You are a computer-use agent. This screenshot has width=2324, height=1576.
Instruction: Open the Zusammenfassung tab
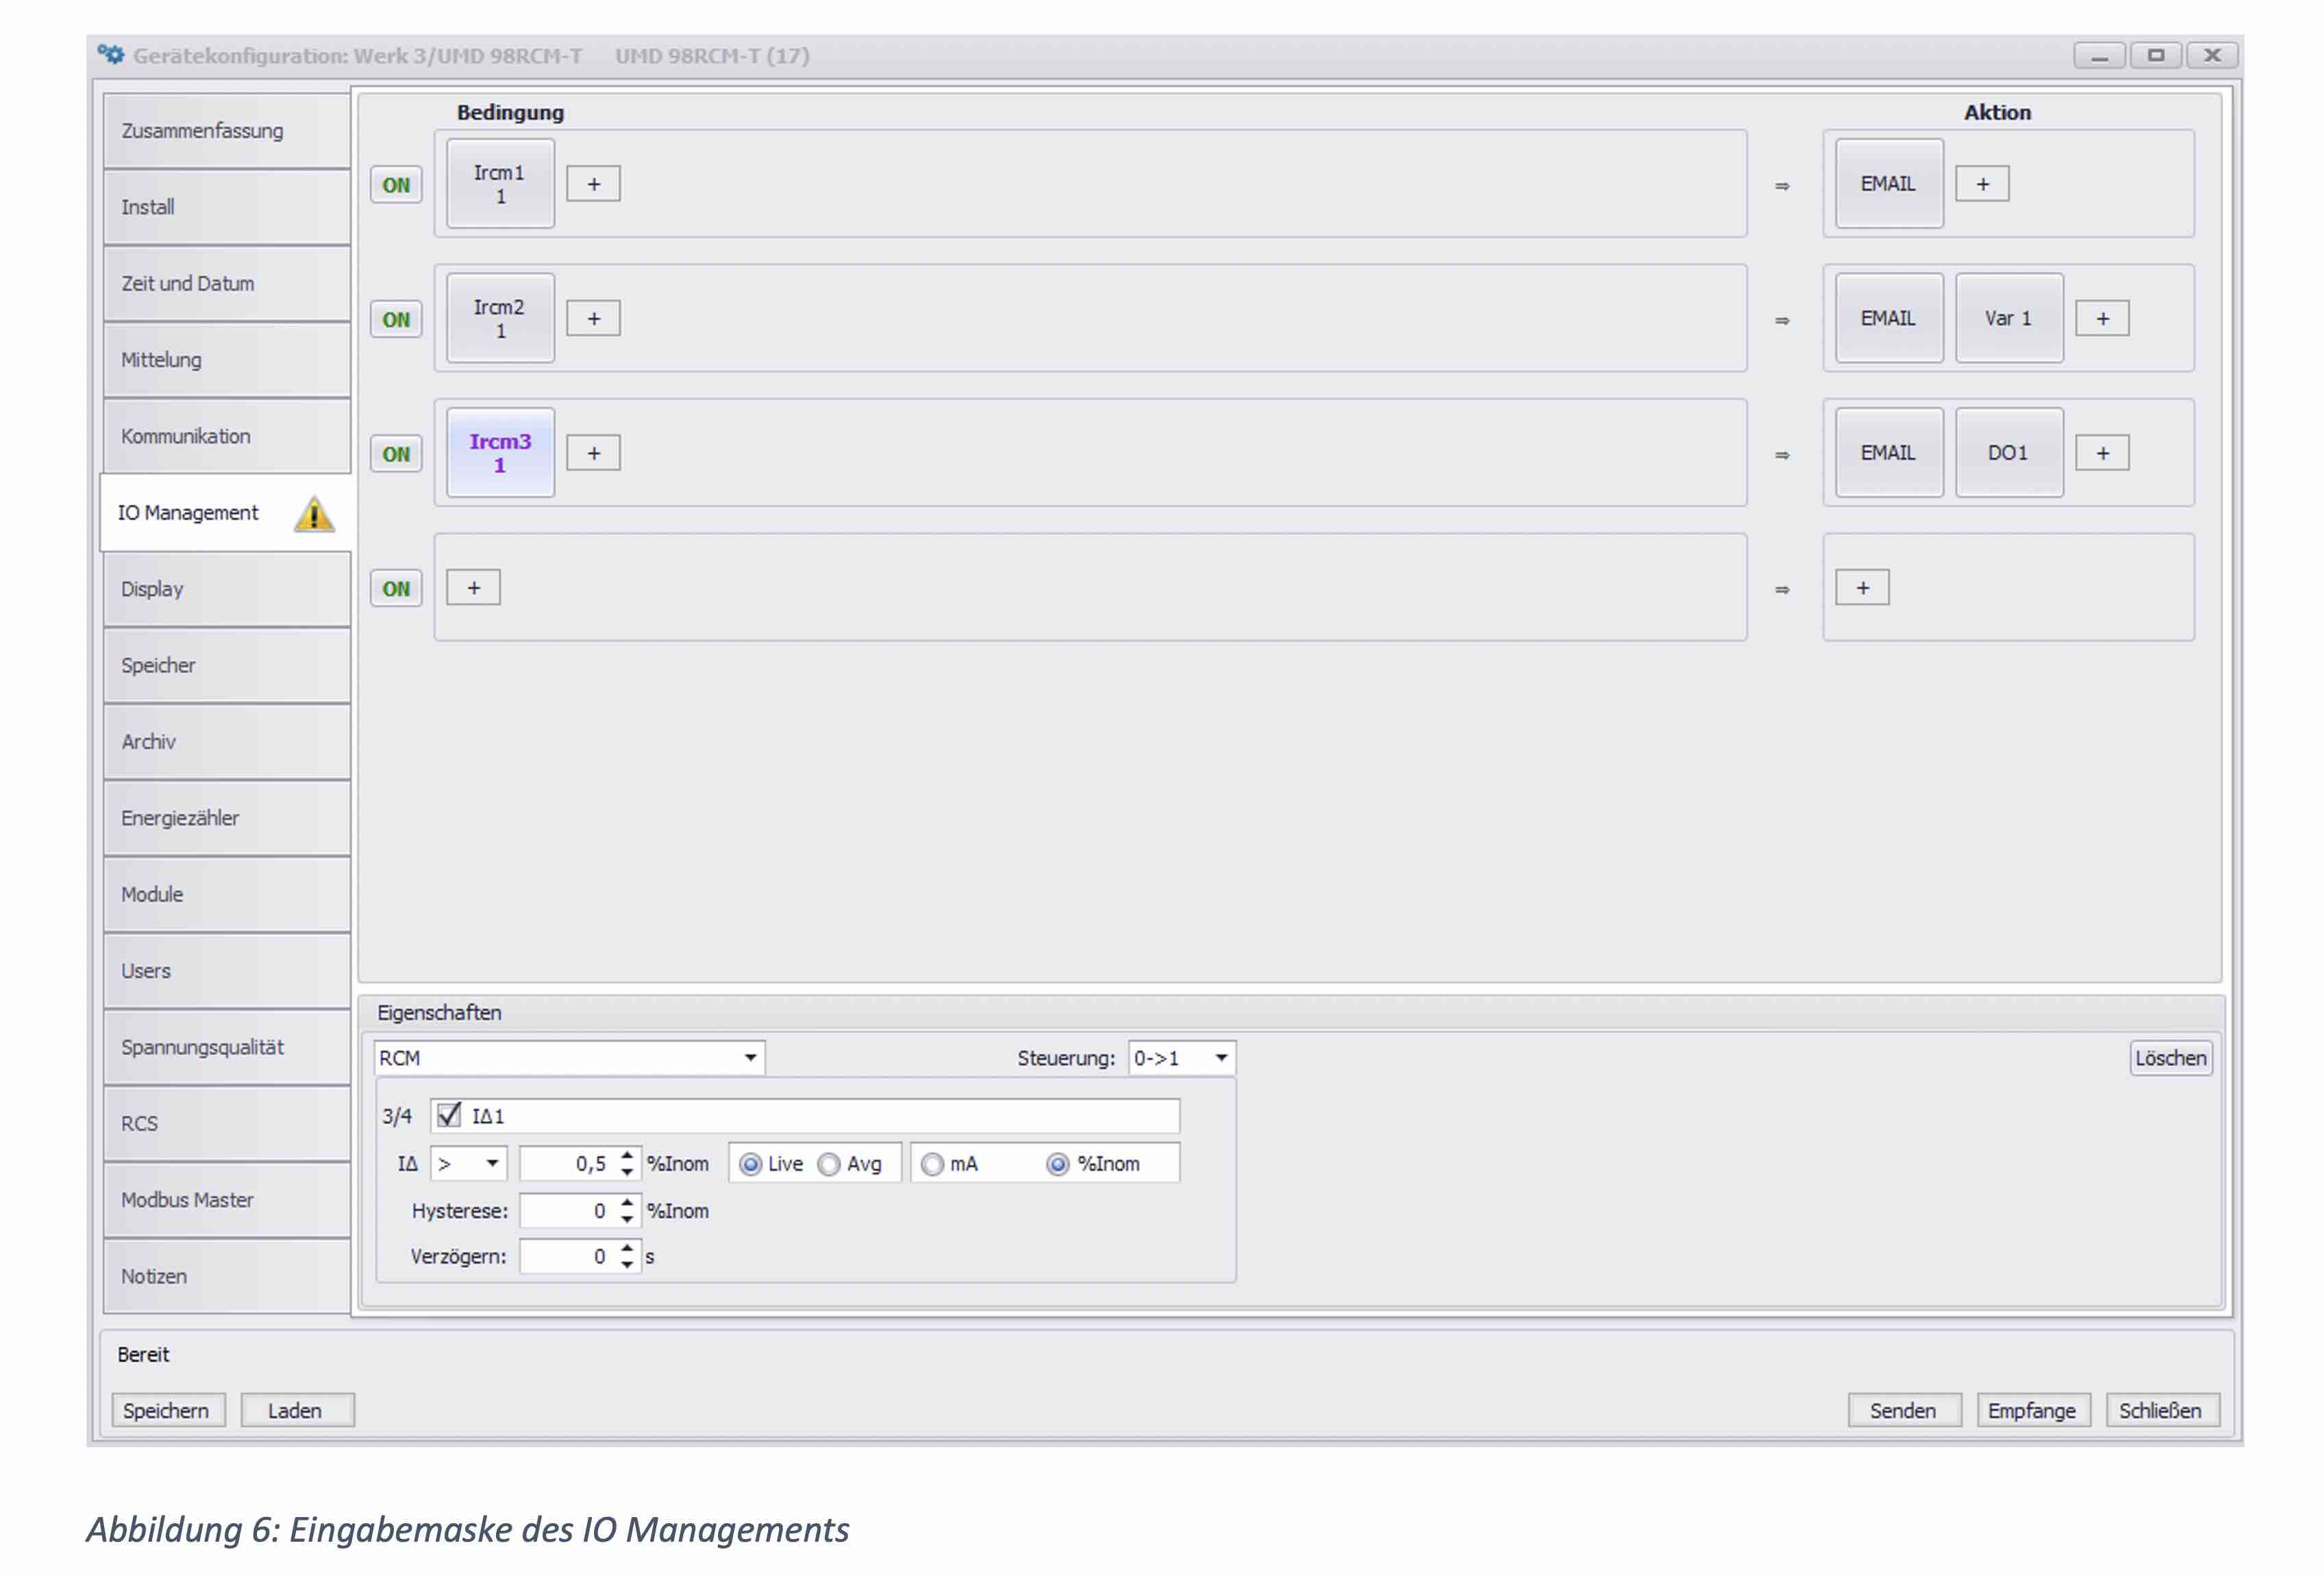tap(227, 131)
